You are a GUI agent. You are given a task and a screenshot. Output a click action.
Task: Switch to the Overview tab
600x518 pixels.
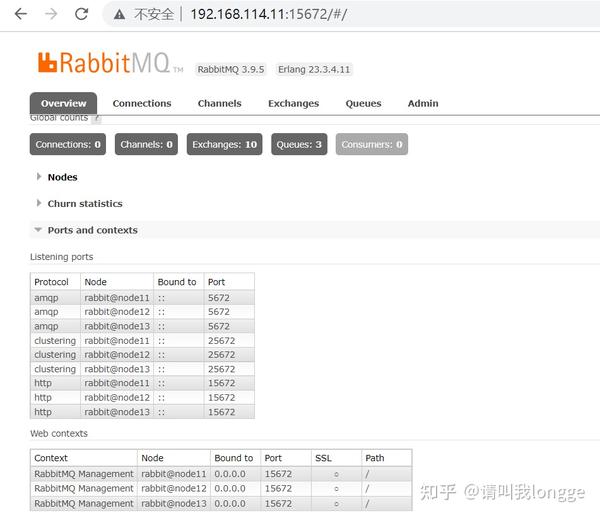tap(64, 103)
